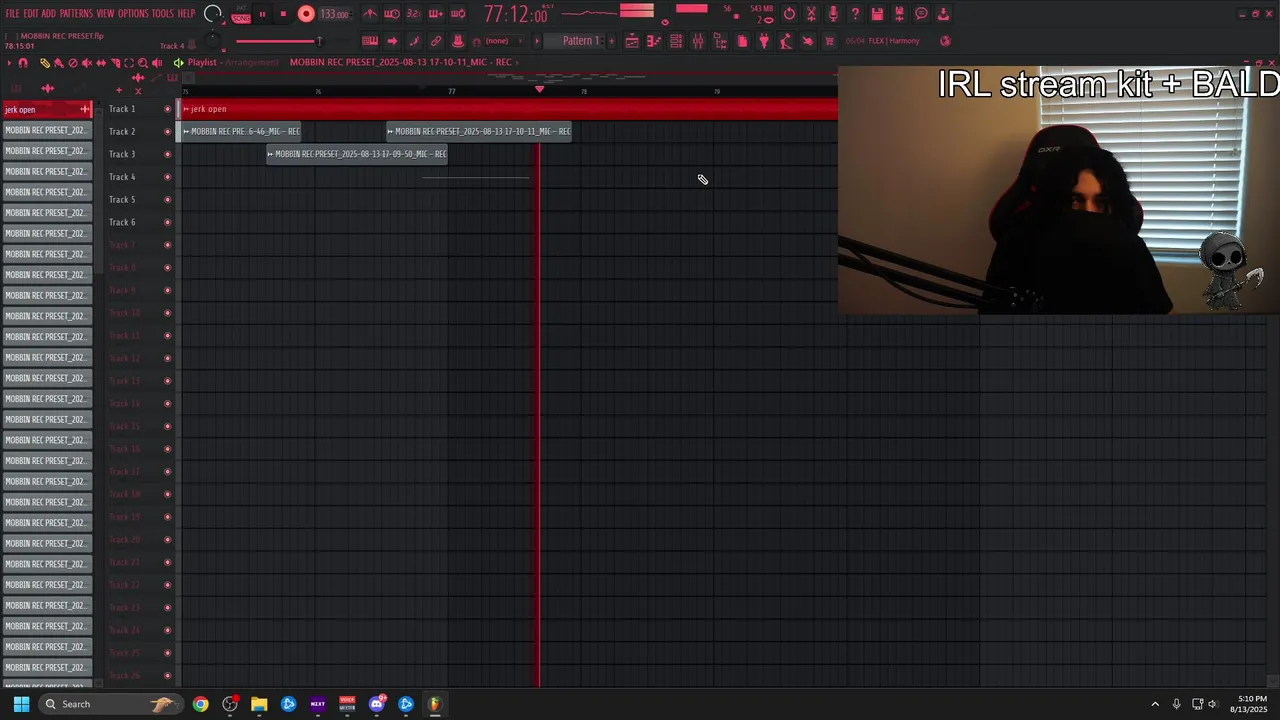This screenshot has height=720, width=1280.
Task: Click the Playlist title label
Action: (202, 62)
